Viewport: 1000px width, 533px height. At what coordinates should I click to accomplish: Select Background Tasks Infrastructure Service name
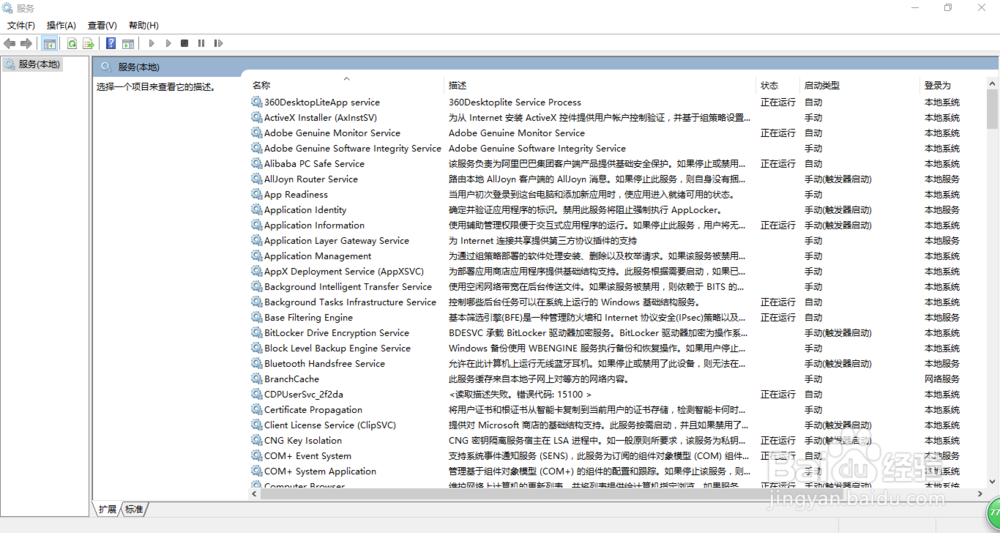click(350, 302)
